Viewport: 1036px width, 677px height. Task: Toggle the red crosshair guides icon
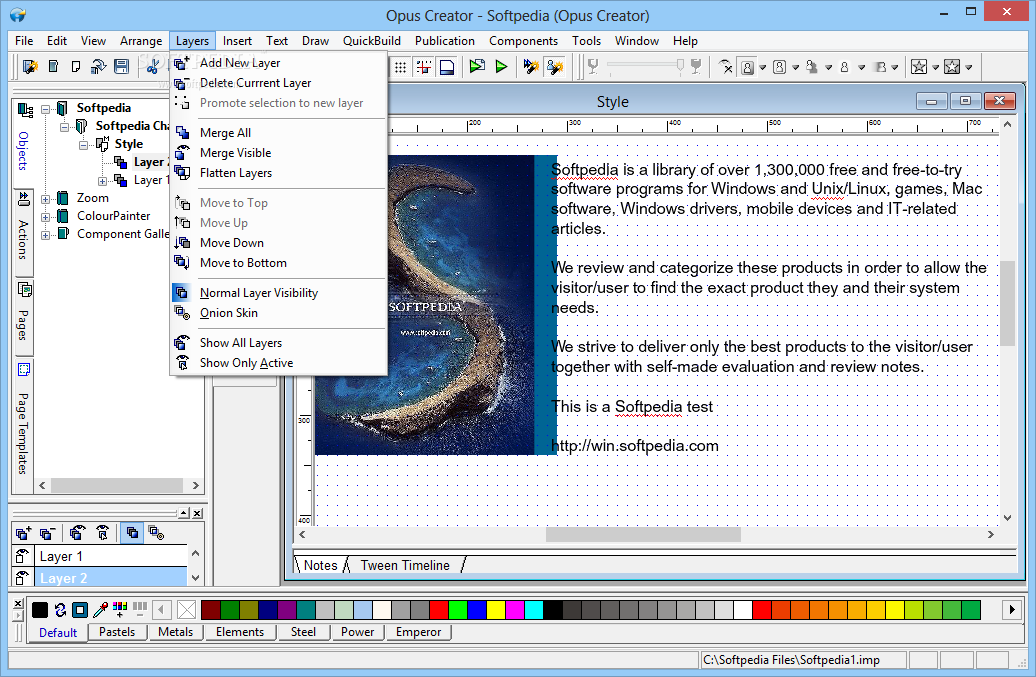[424, 67]
